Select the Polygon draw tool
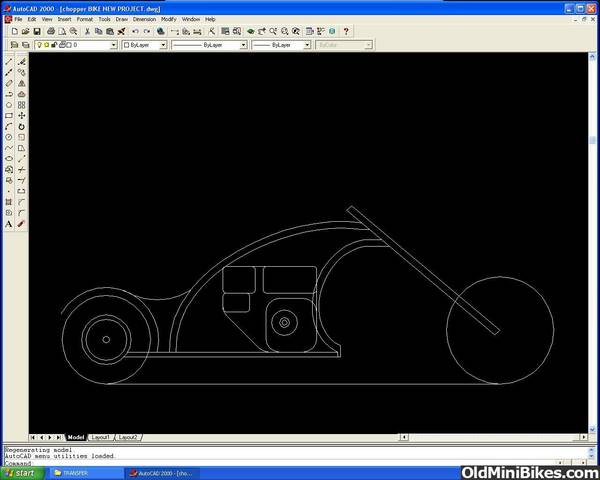This screenshot has height=480, width=600. coord(9,105)
